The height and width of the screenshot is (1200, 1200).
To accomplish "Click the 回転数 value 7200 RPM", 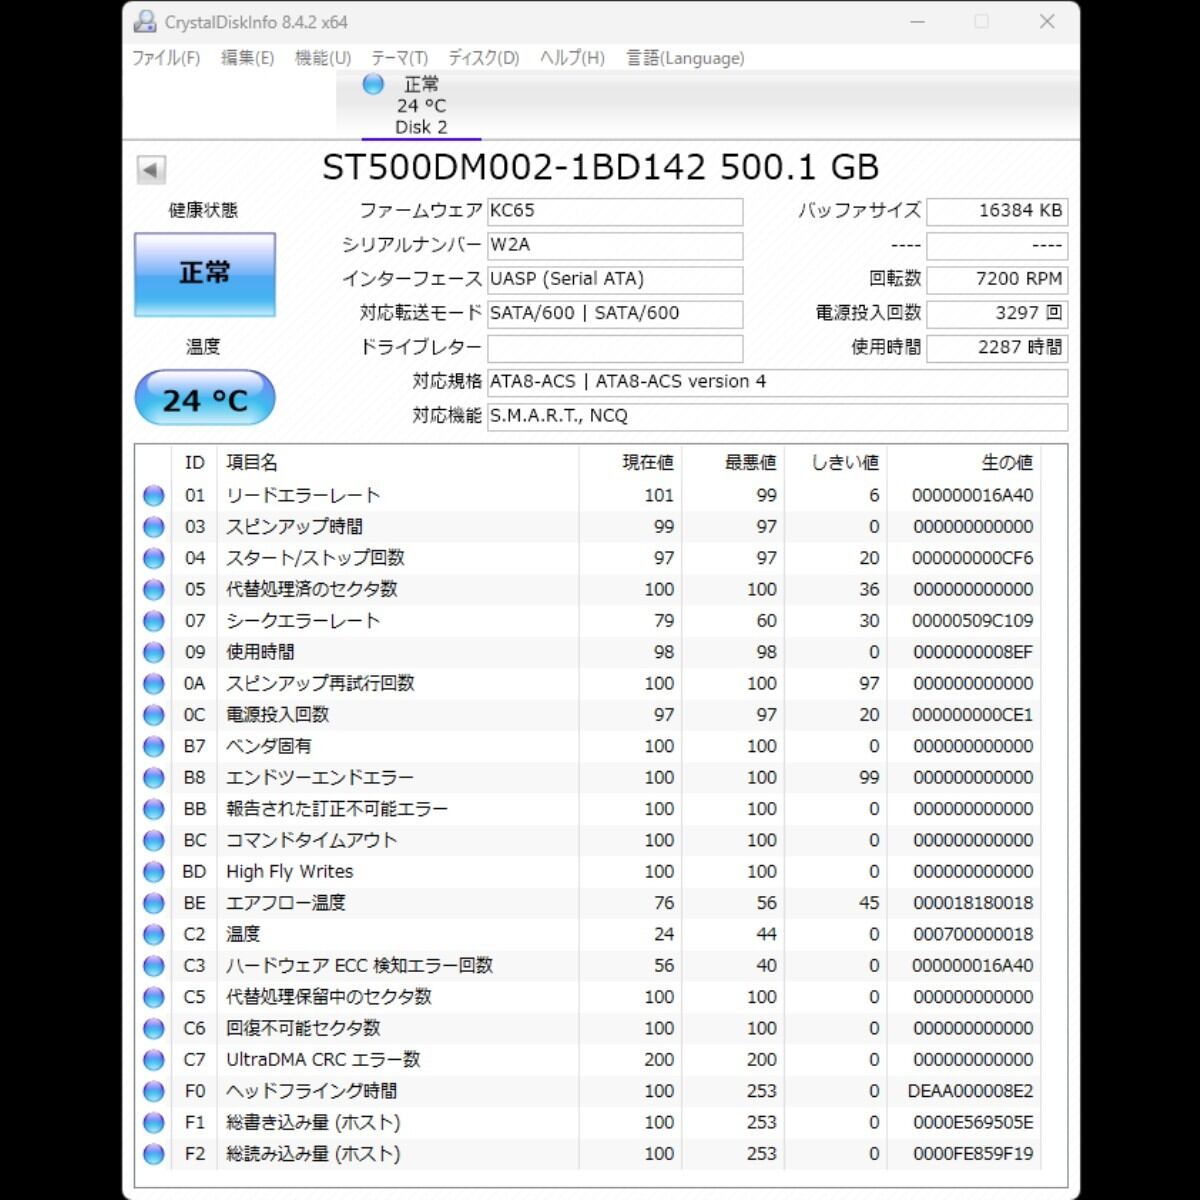I will tap(997, 279).
